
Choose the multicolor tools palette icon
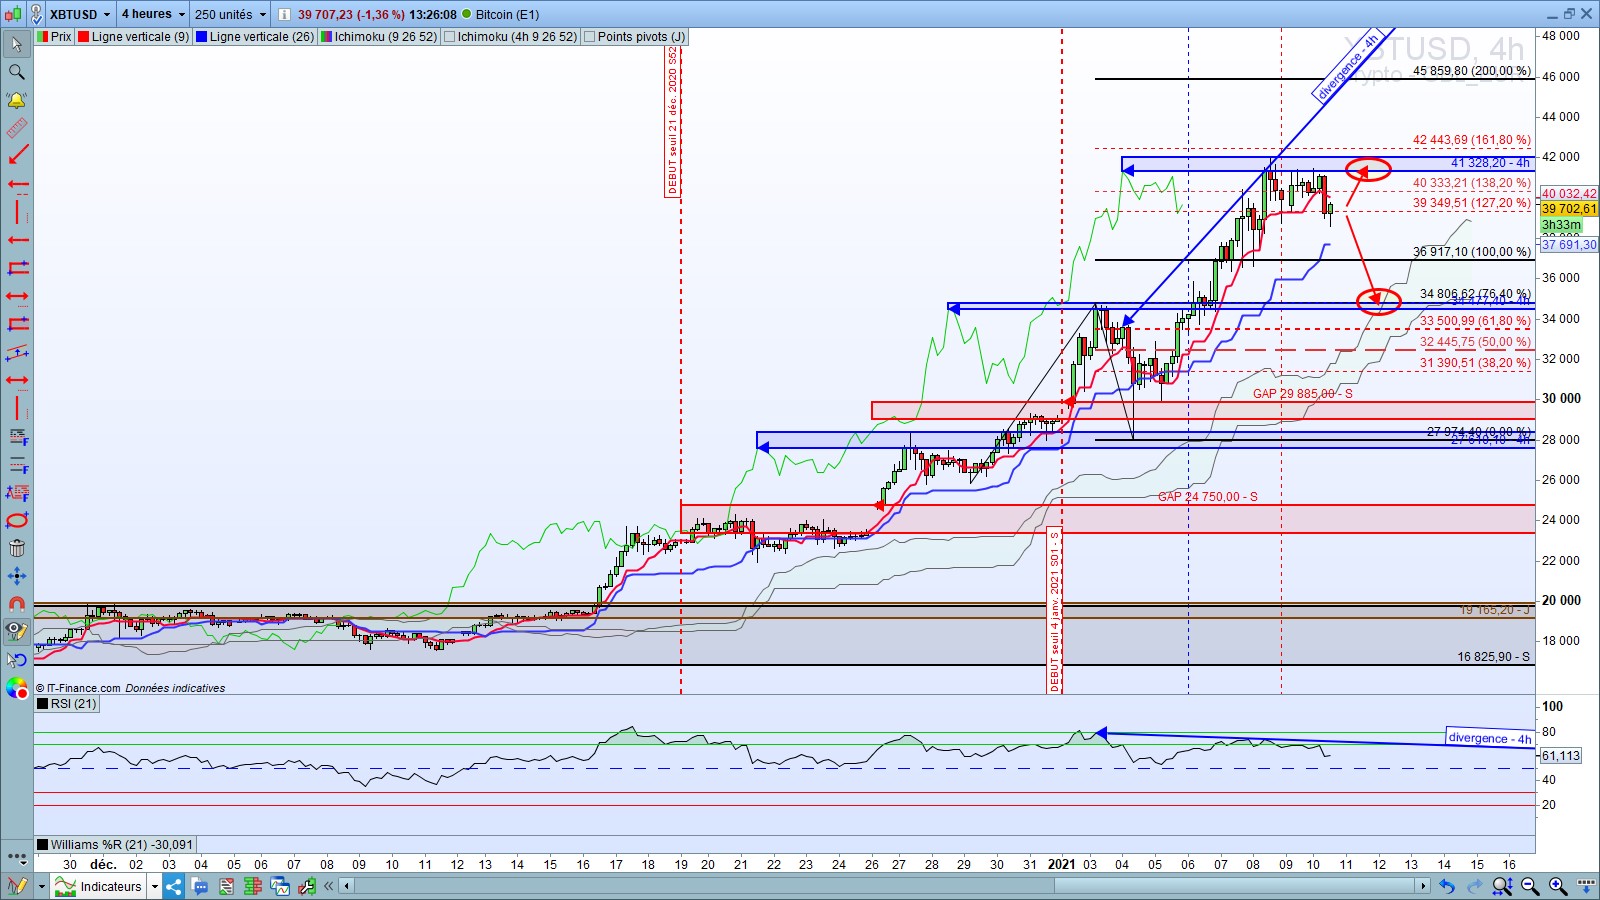point(17,688)
